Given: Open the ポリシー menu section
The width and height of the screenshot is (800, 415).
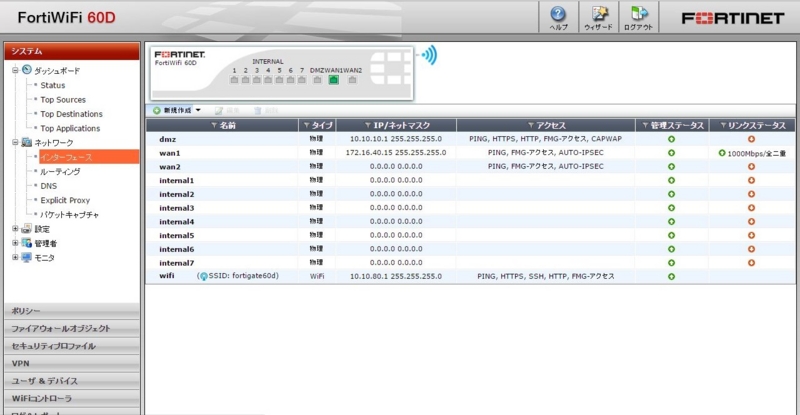Looking at the screenshot, I should tap(72, 310).
